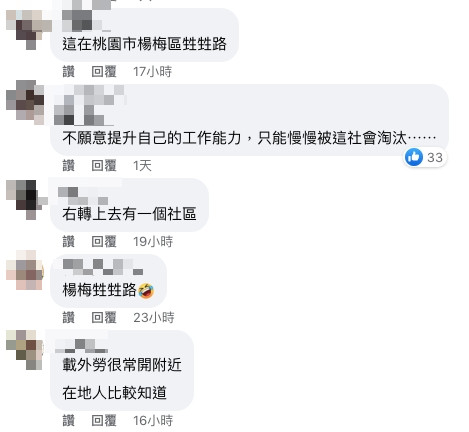Screen dimensions: 469x432
Task: Reply to the comment 在地人比較知道
Action: [x=104, y=421]
